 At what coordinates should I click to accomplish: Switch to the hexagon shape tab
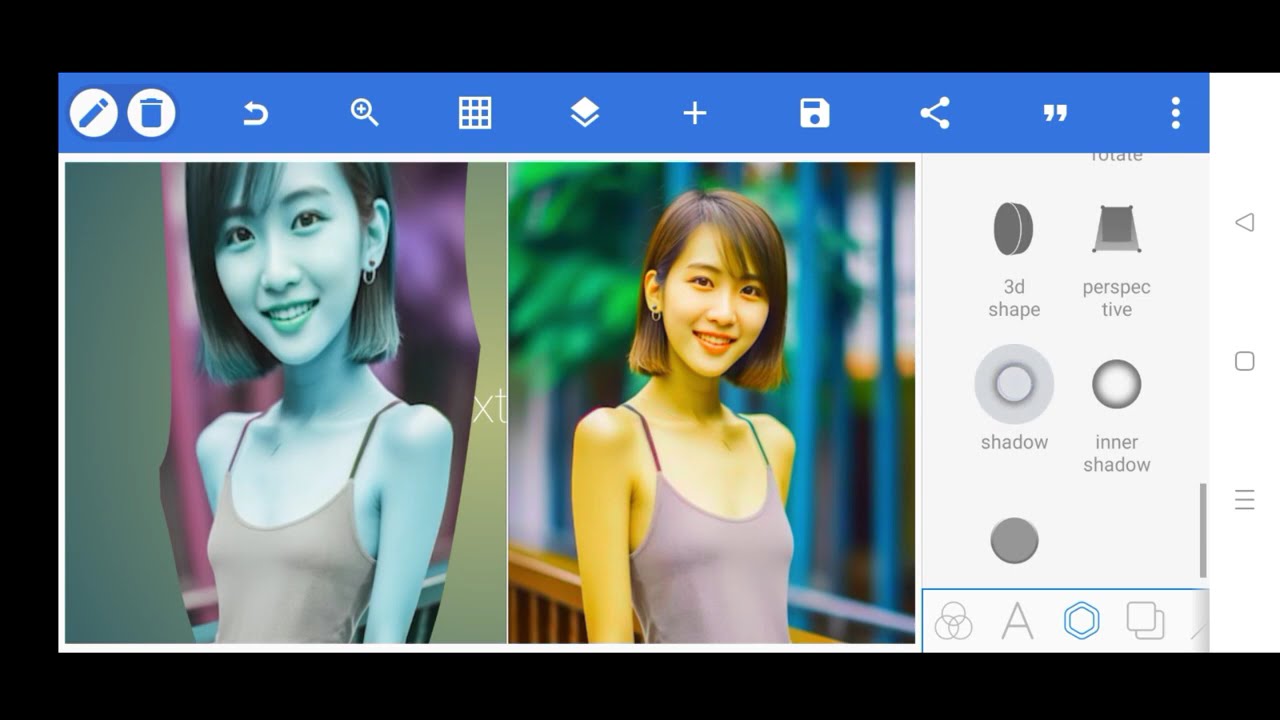[1081, 621]
